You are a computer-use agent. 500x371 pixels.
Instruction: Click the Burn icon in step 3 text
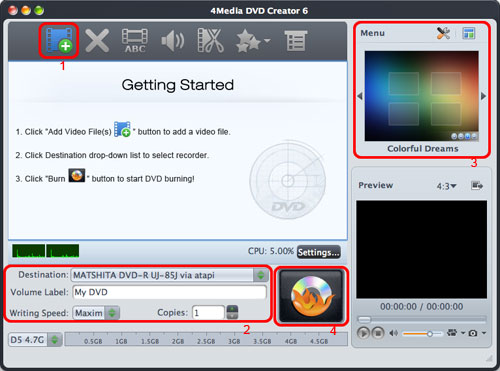pyautogui.click(x=77, y=175)
